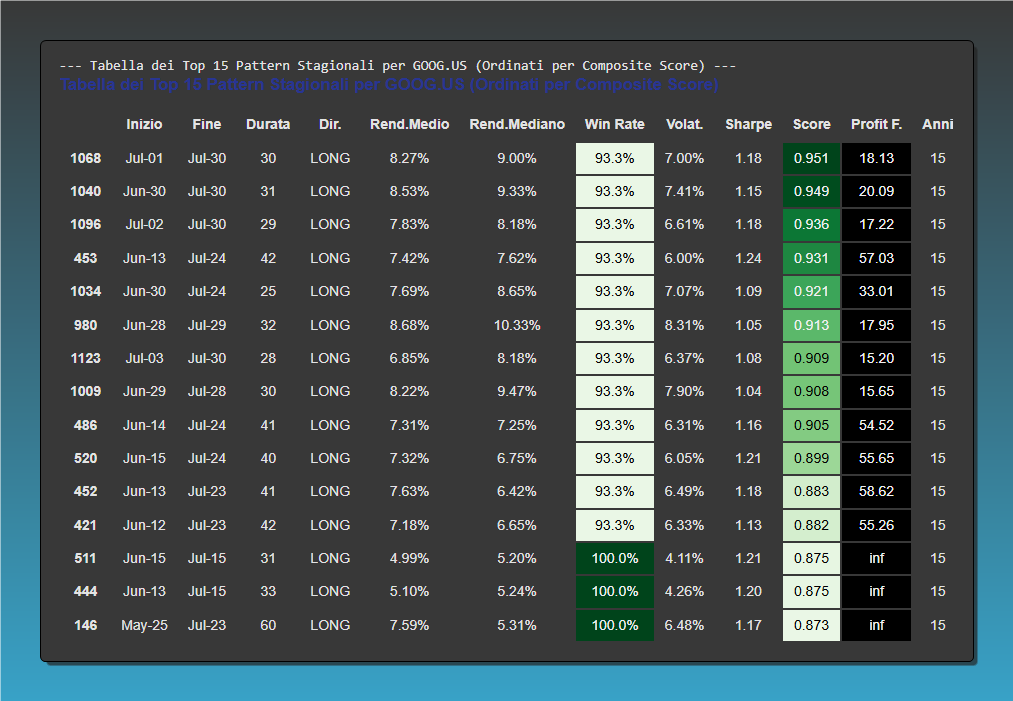Screen dimensions: 1013x701
Task: Click the Dir. column header
Action: [x=330, y=124]
